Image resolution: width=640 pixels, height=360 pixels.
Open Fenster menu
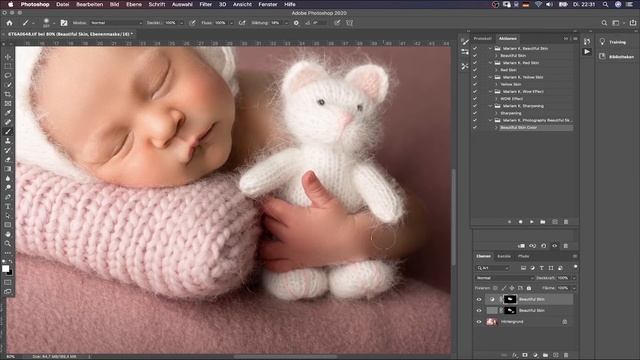(268, 4)
